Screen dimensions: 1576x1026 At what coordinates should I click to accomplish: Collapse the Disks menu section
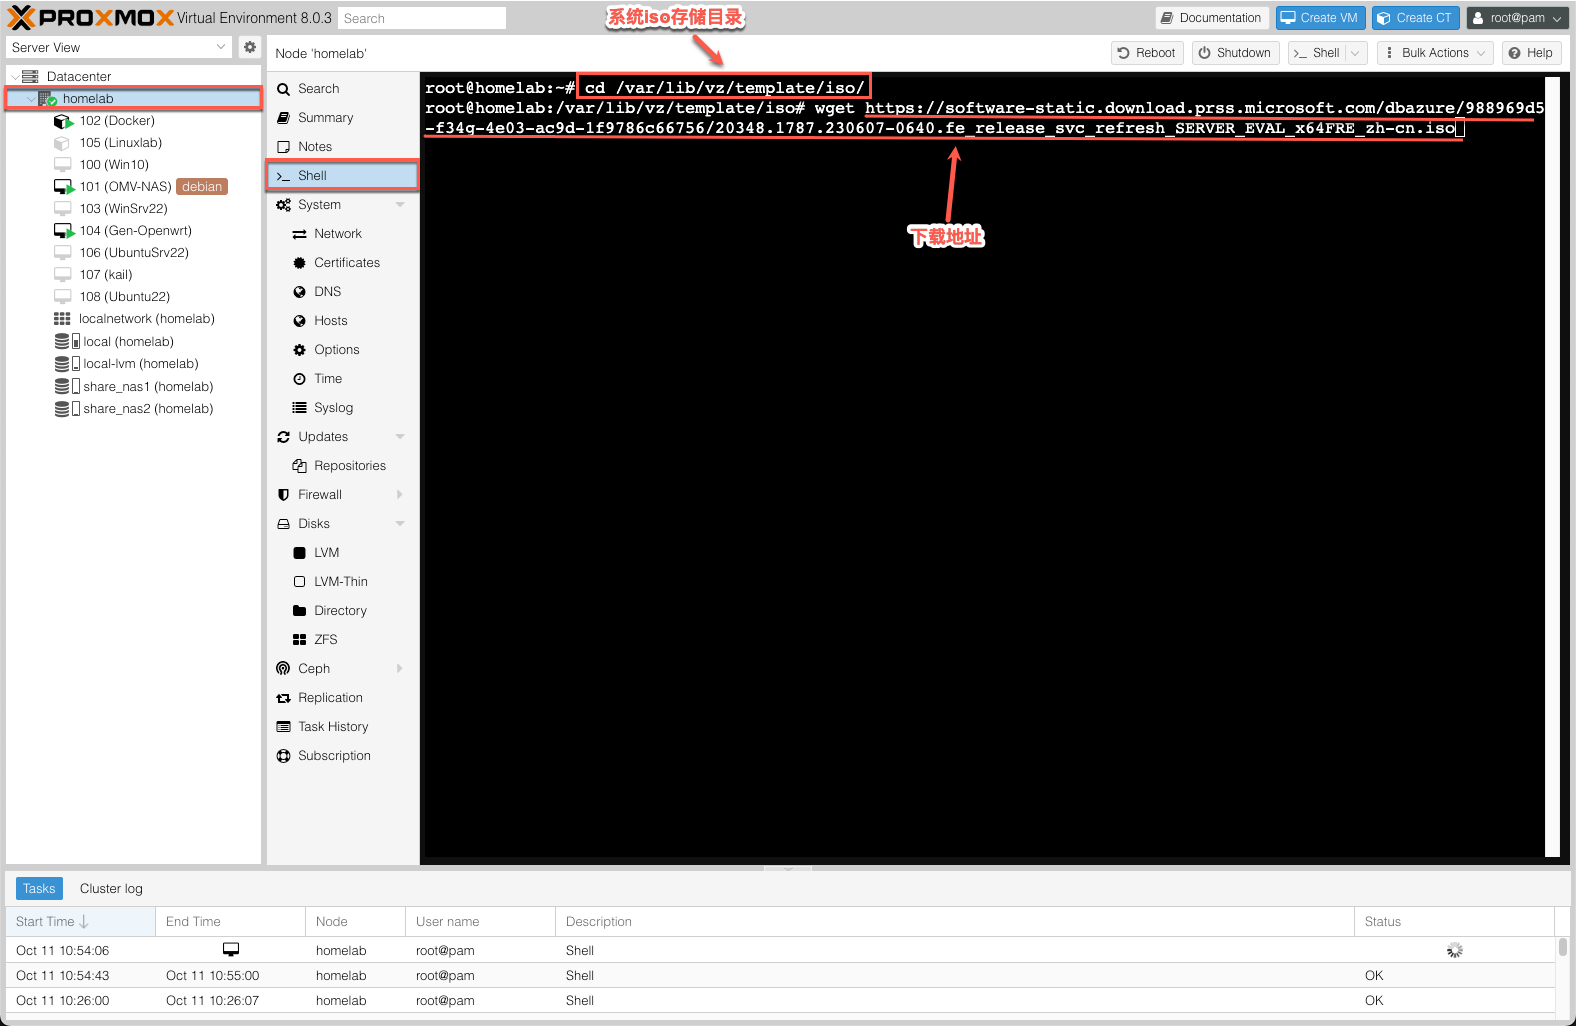point(400,524)
